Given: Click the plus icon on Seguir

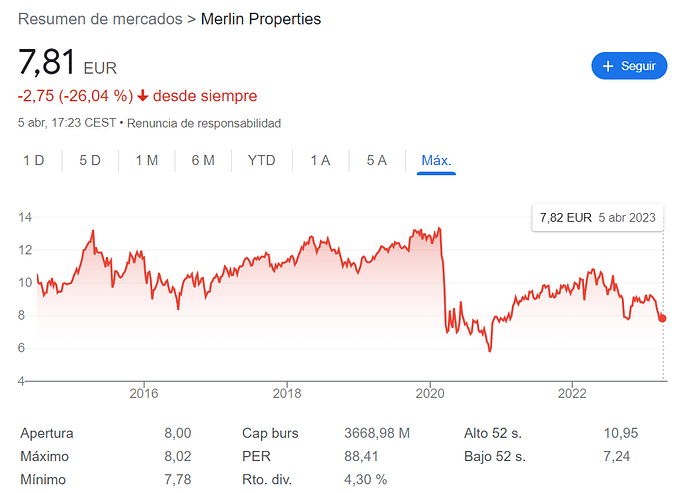Looking at the screenshot, I should pyautogui.click(x=608, y=66).
